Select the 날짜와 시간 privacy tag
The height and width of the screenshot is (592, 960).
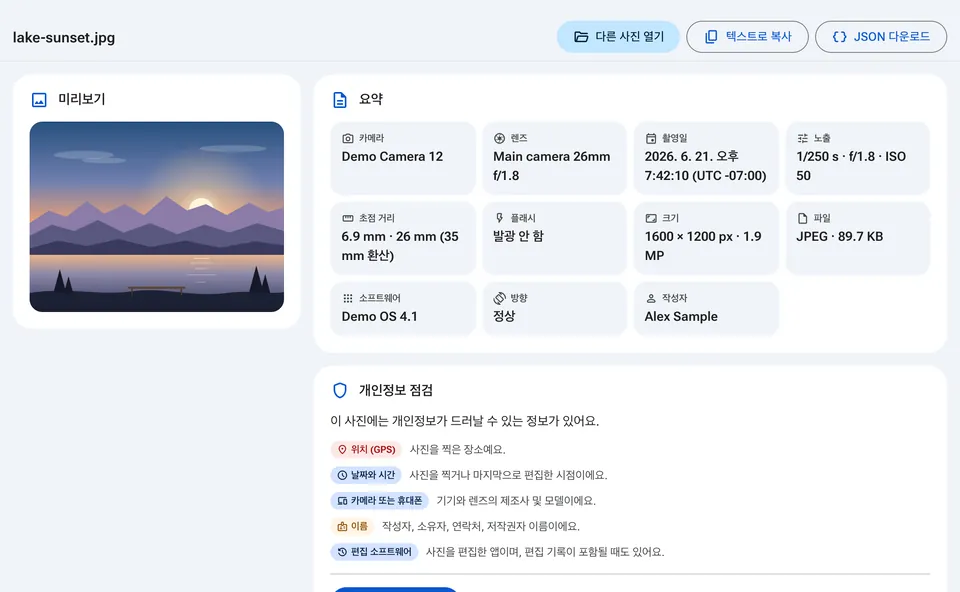point(366,475)
